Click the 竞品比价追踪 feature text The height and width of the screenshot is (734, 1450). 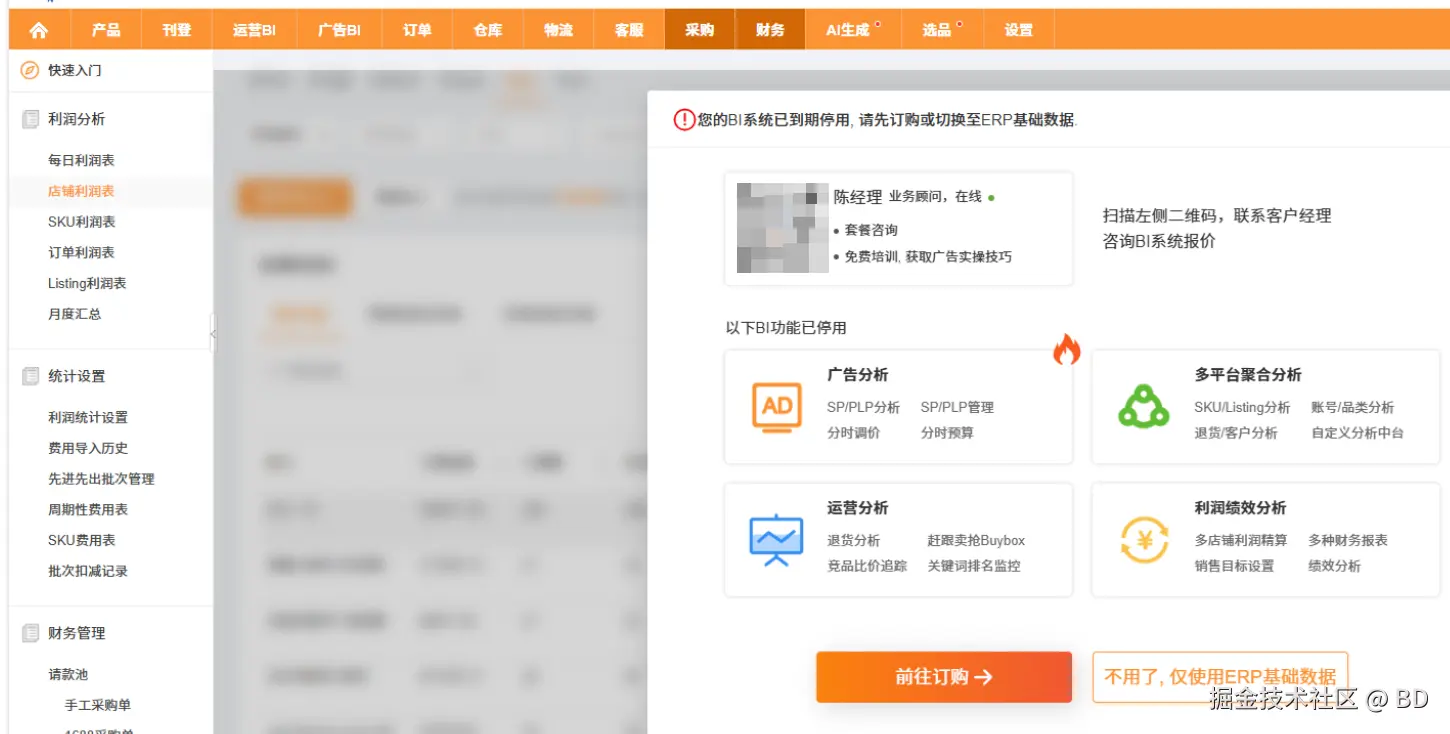click(867, 566)
